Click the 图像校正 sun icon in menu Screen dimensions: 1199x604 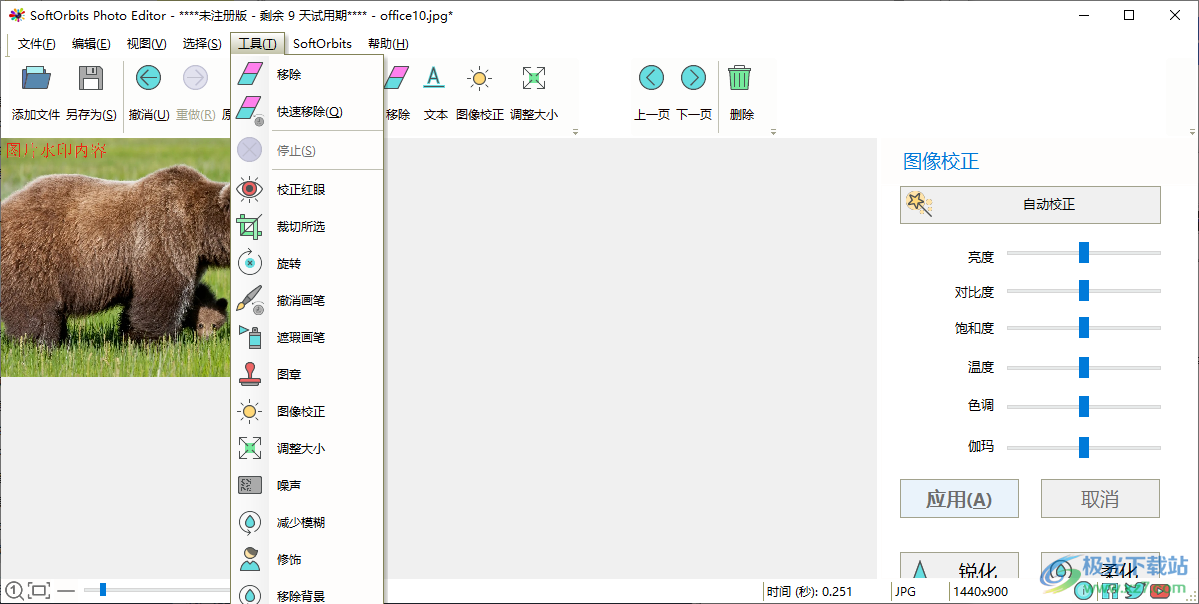tap(250, 411)
